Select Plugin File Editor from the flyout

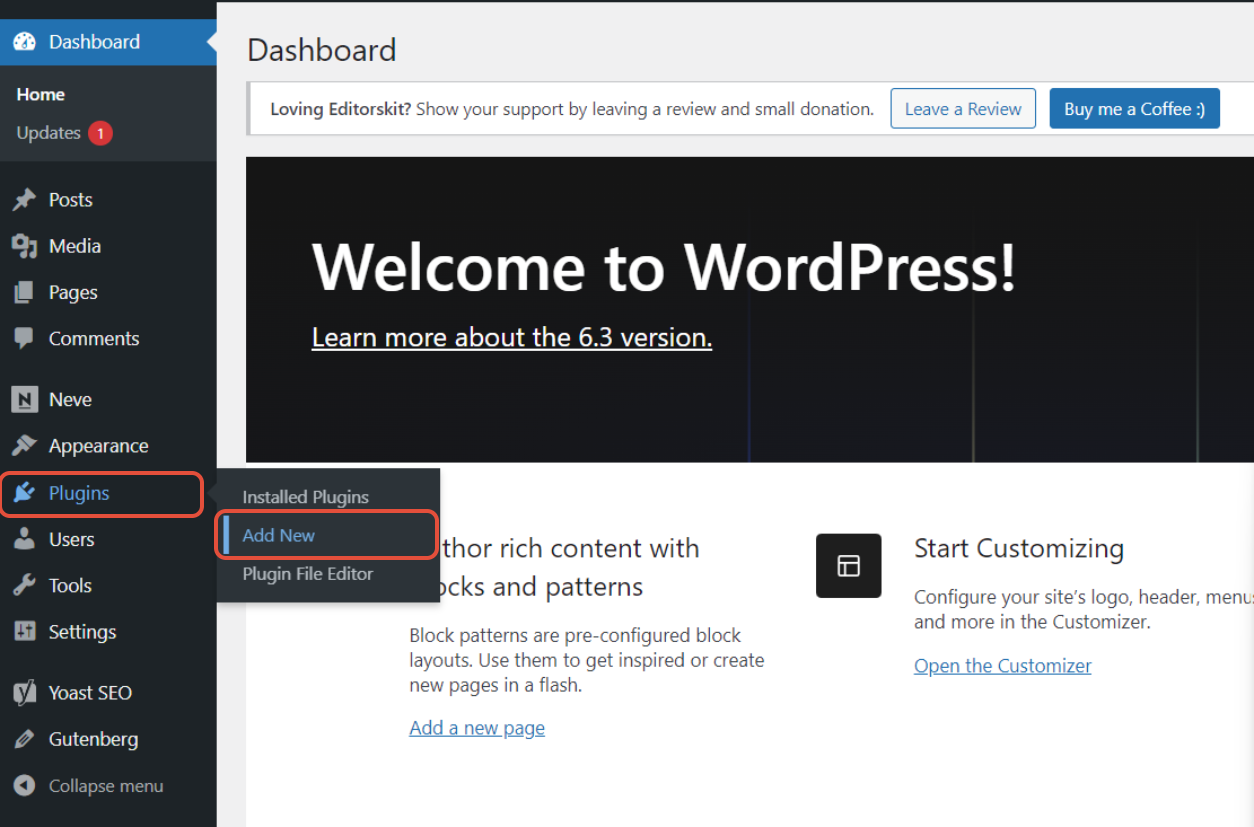(307, 574)
